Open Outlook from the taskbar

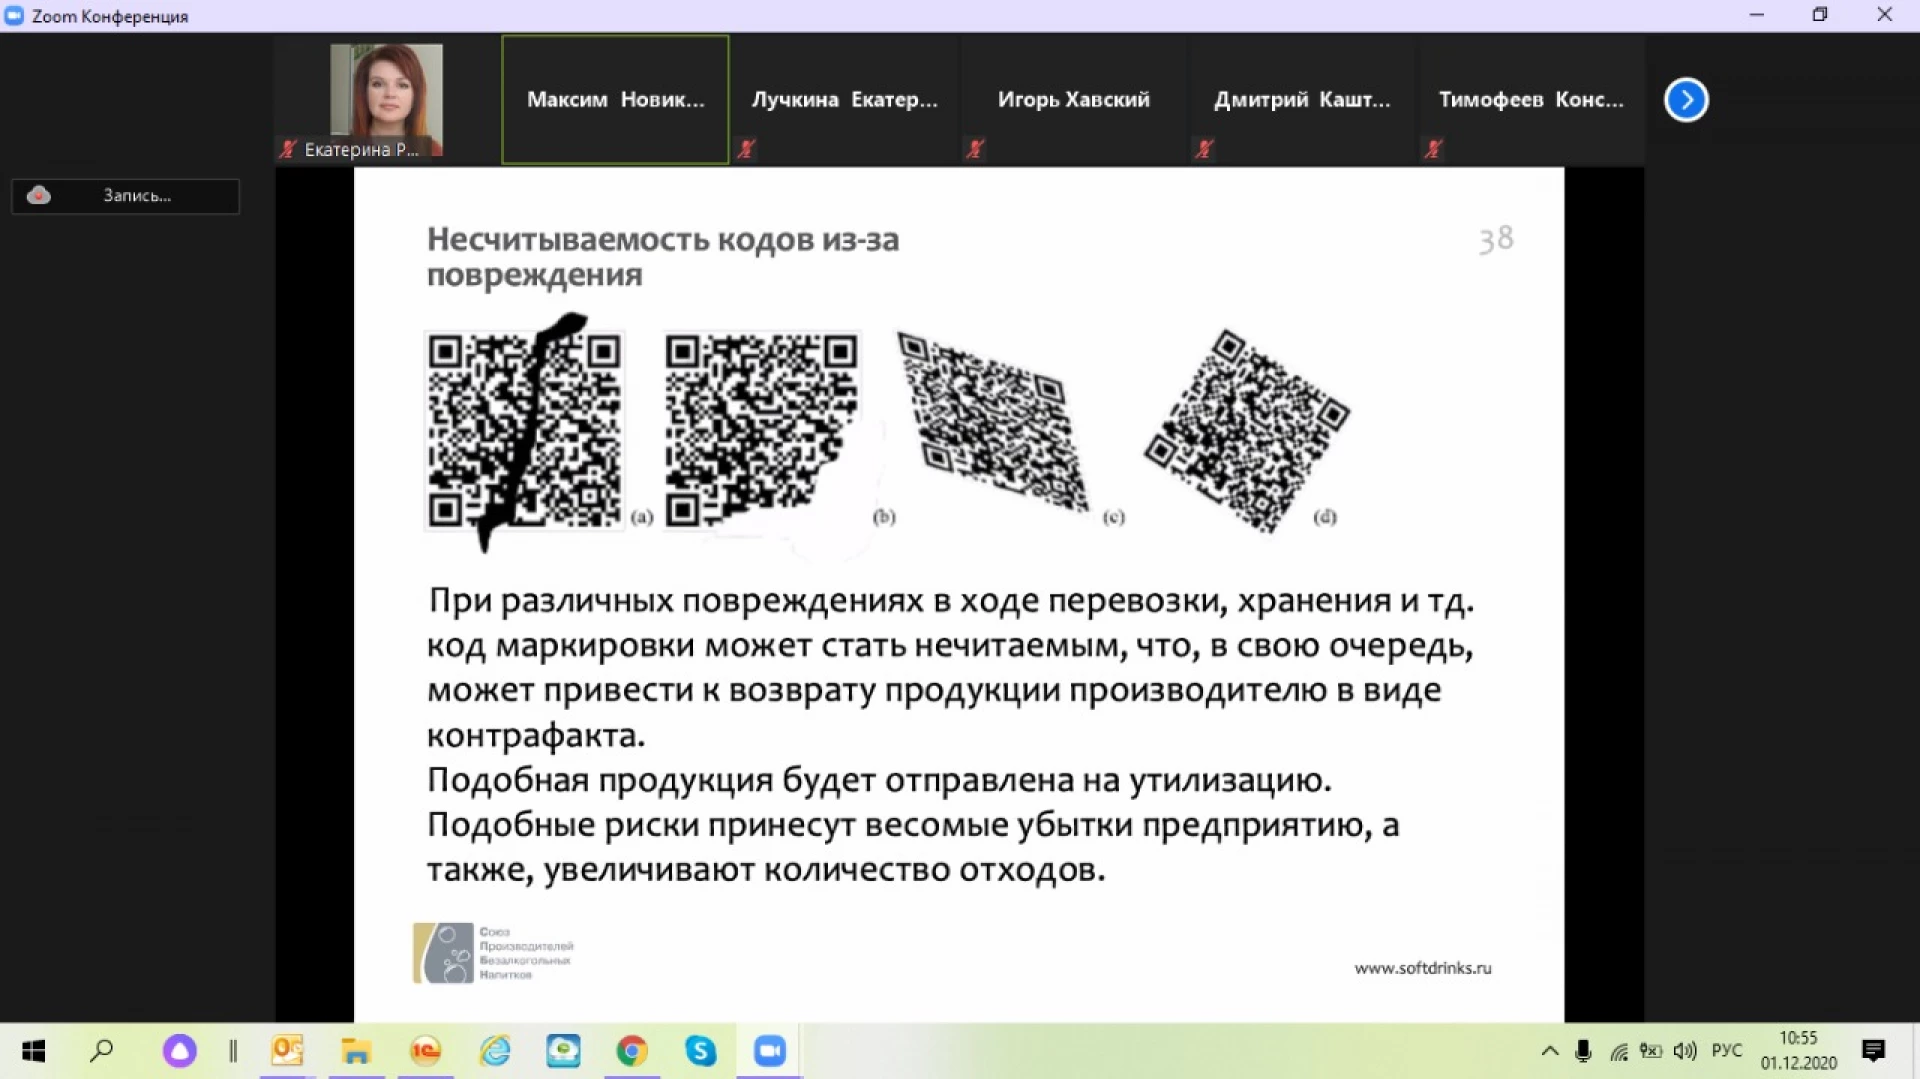tap(287, 1051)
